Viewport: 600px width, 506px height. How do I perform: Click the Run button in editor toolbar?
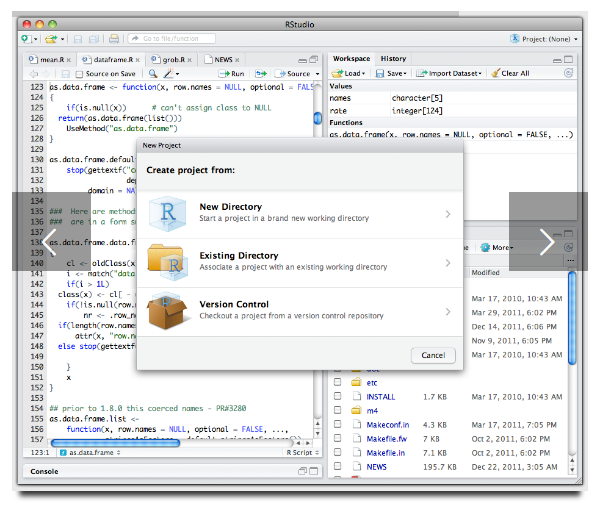[232, 73]
